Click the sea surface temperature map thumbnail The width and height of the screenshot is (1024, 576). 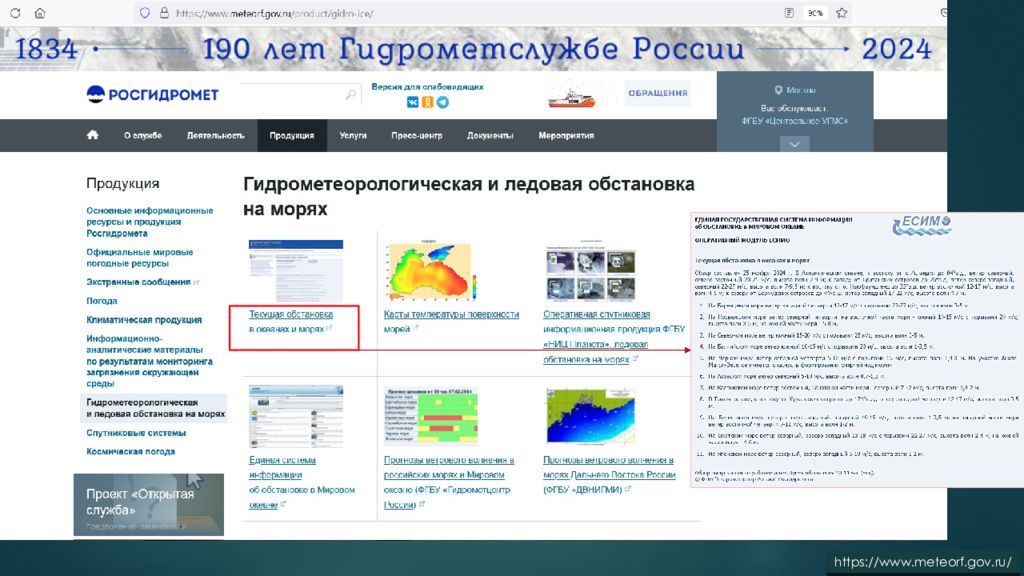click(431, 270)
